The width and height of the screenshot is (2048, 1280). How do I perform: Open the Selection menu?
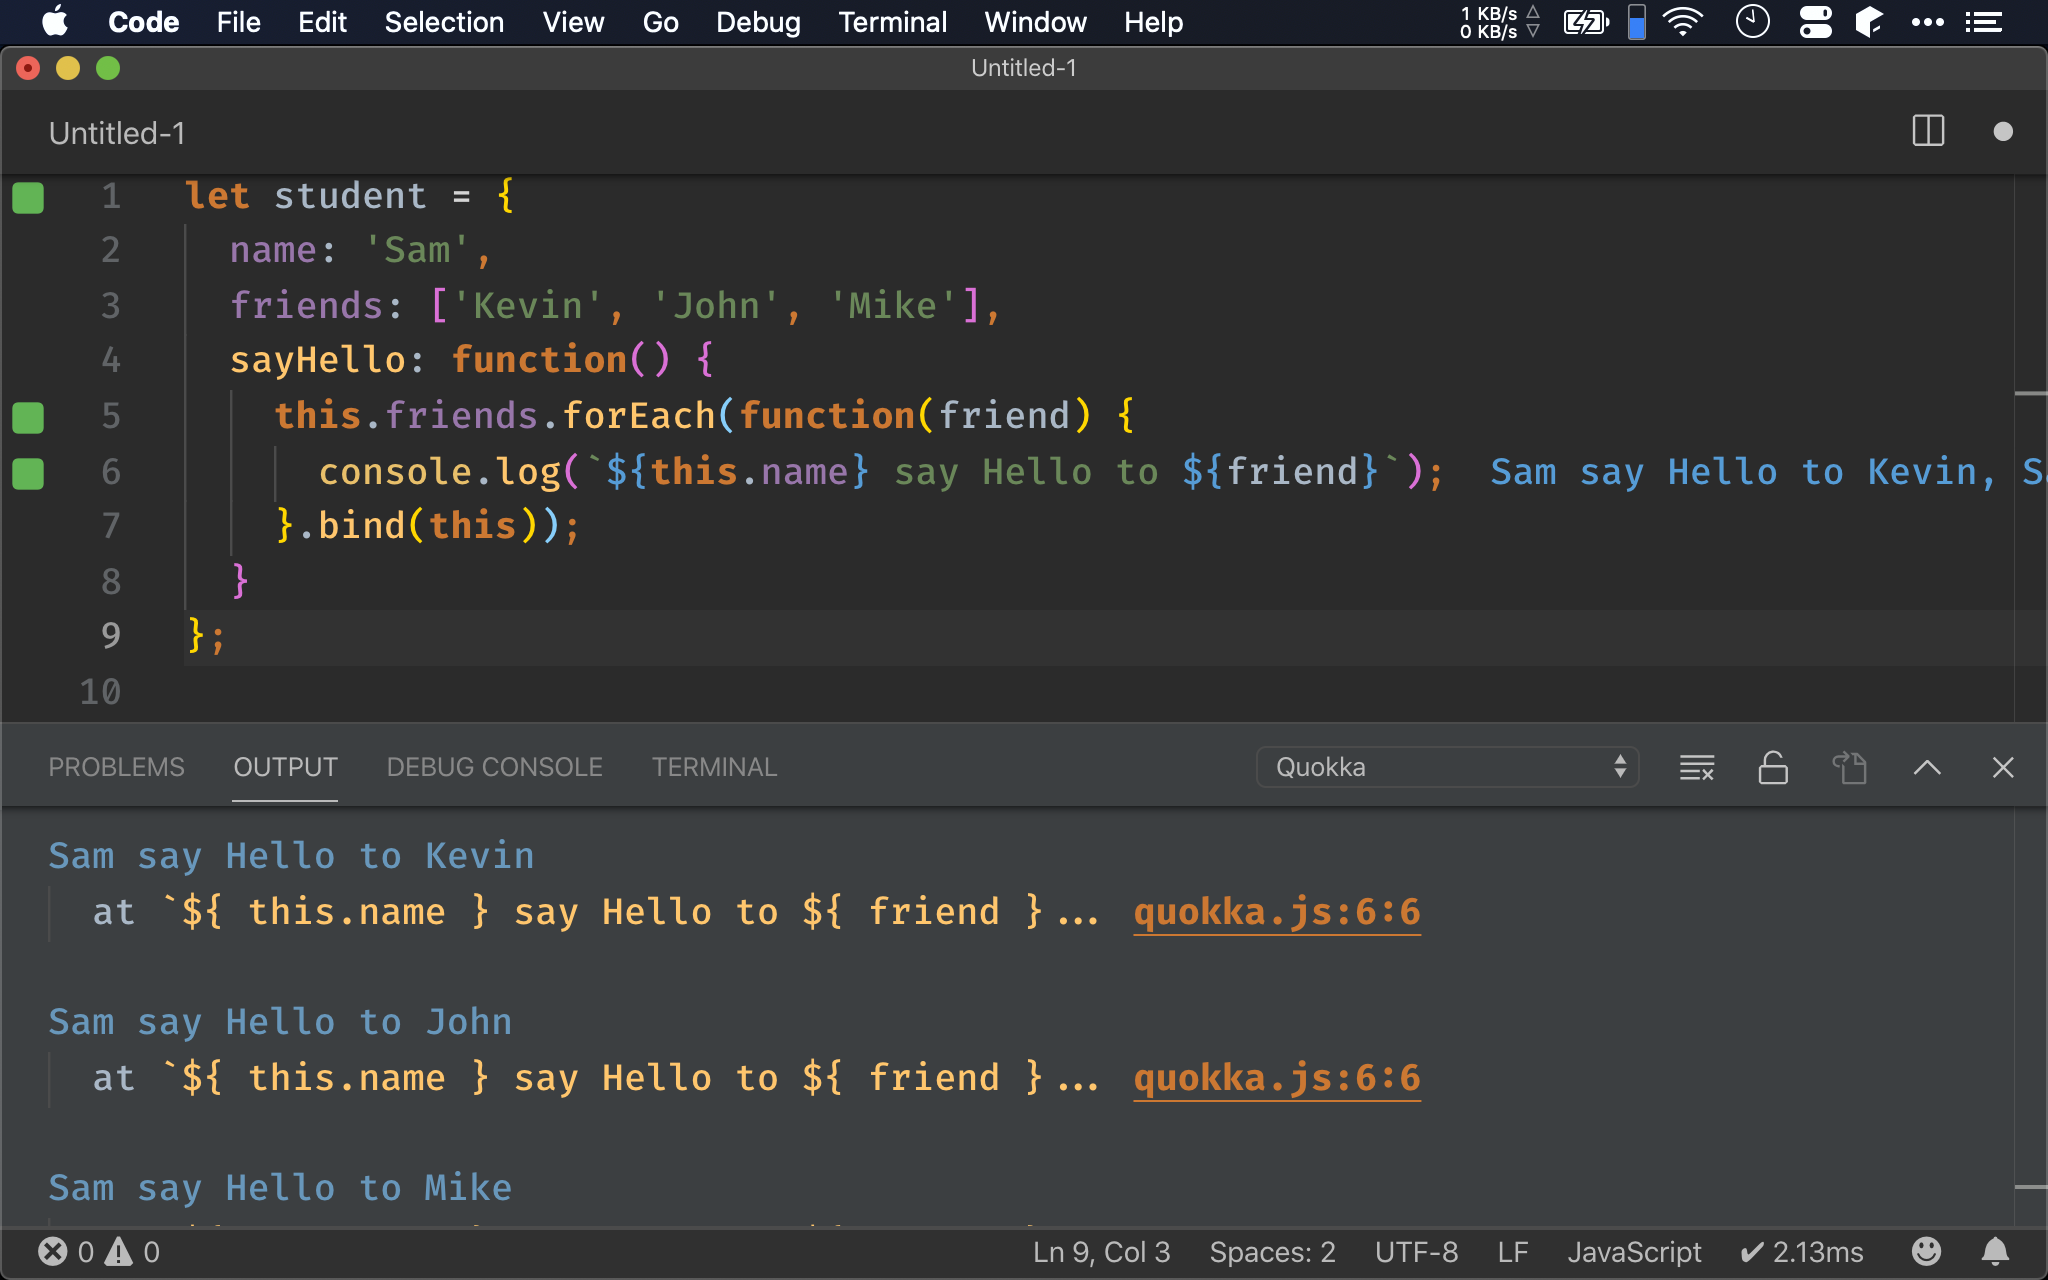tap(444, 22)
